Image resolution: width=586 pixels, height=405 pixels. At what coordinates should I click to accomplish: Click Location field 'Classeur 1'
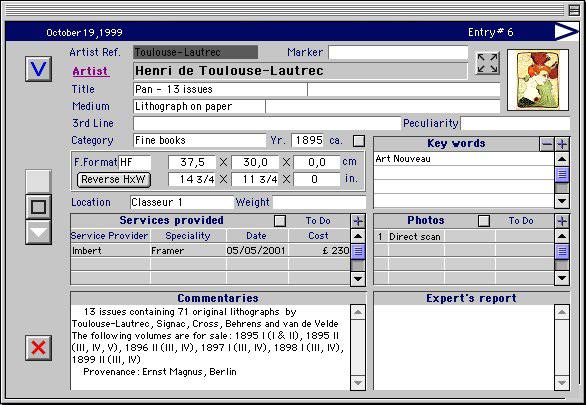[182, 202]
